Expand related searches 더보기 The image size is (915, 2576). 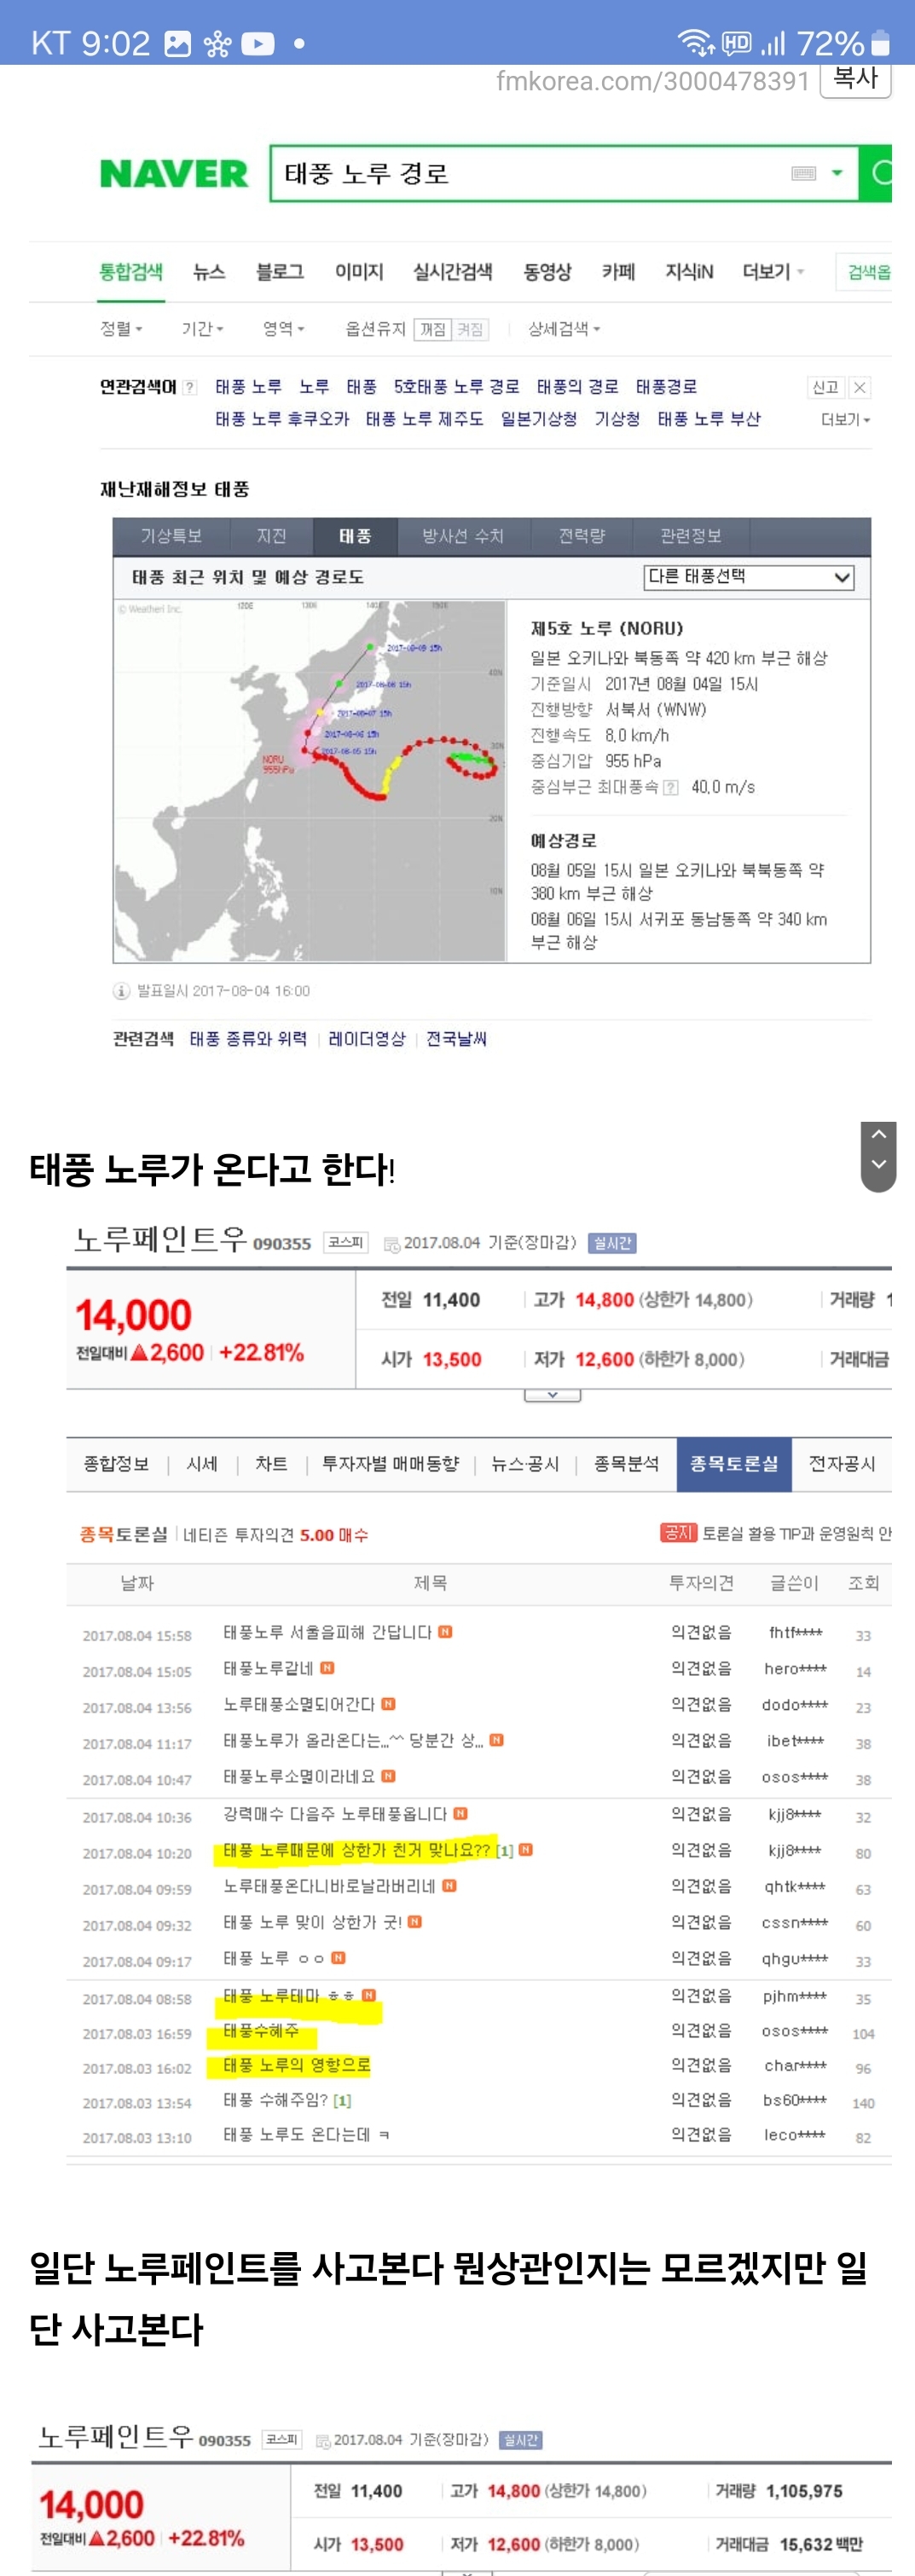(x=845, y=420)
